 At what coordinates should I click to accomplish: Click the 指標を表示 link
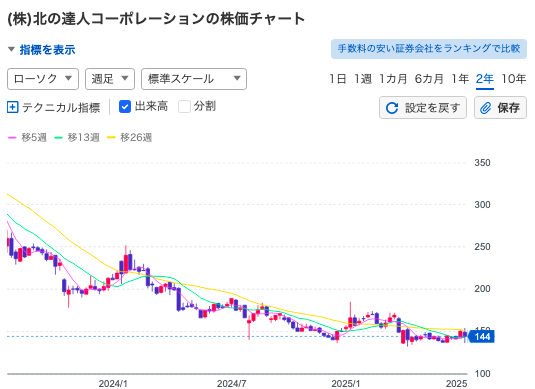pos(47,50)
